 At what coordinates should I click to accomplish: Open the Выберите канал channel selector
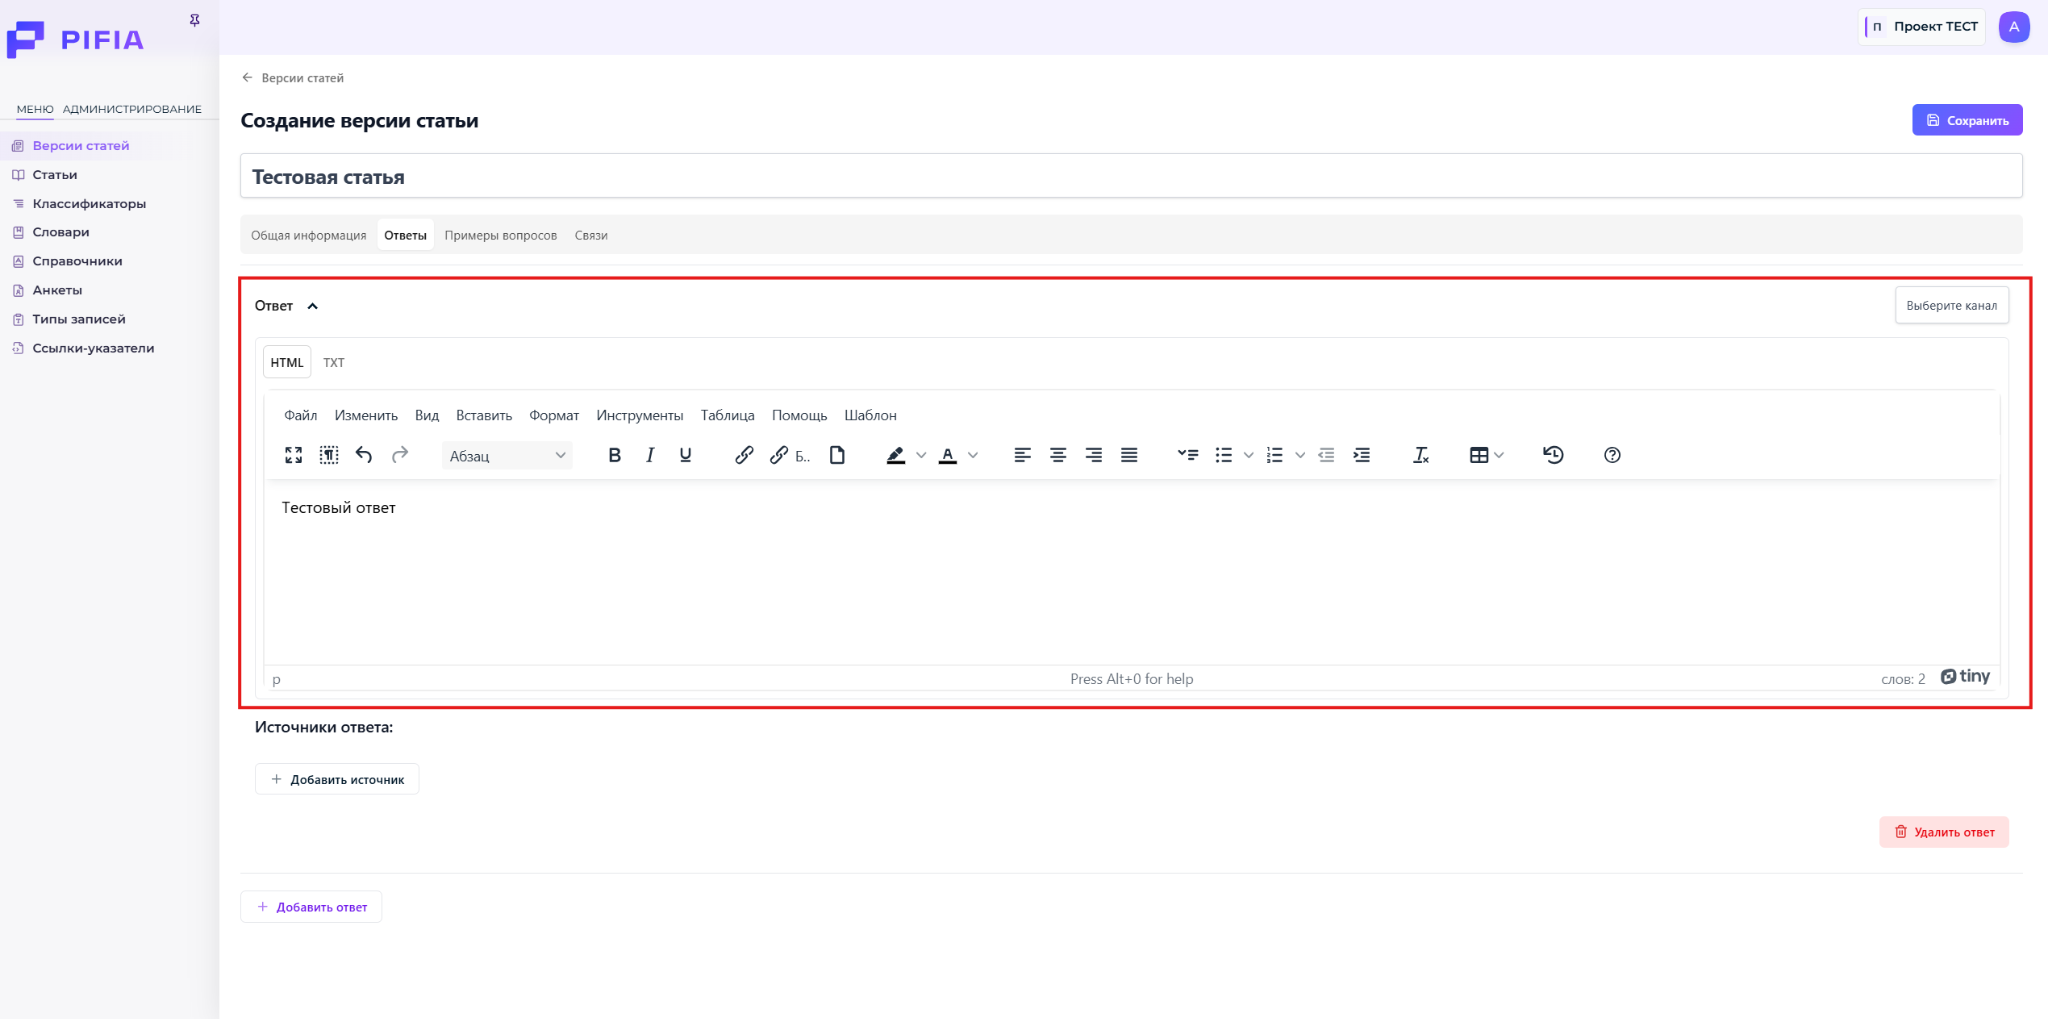(x=1951, y=306)
